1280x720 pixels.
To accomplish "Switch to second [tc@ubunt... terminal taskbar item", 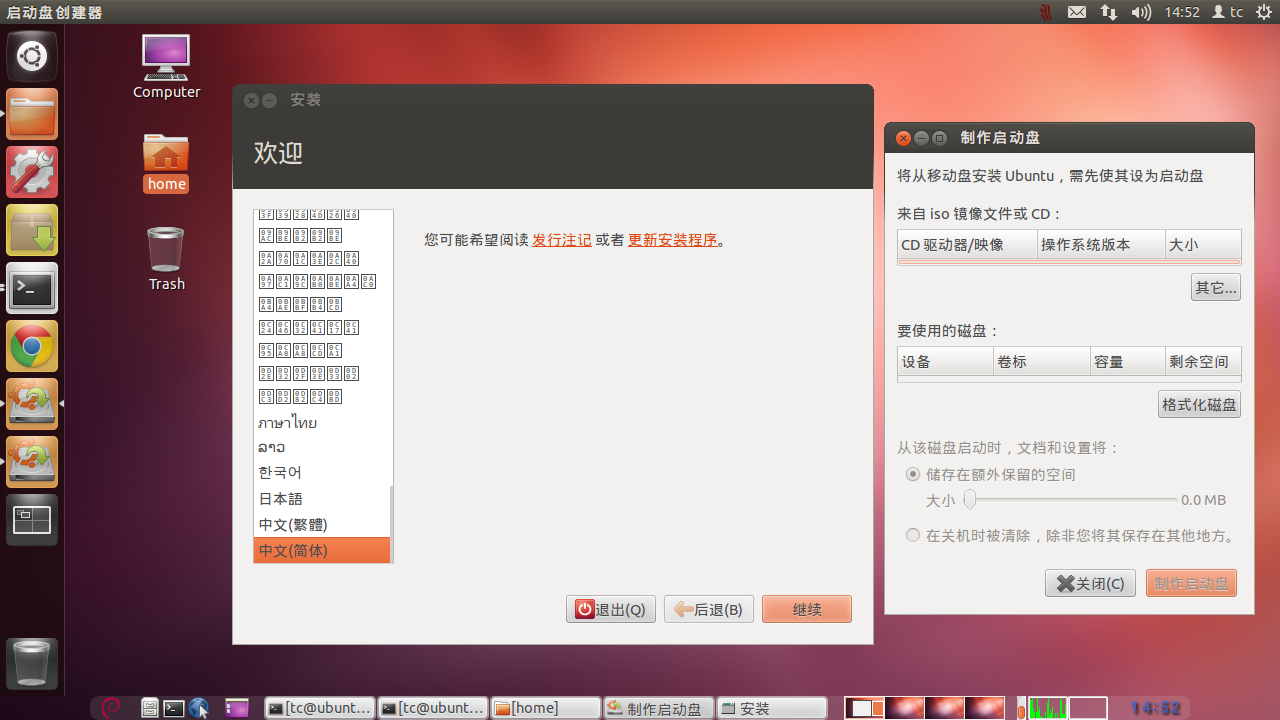I will [433, 708].
